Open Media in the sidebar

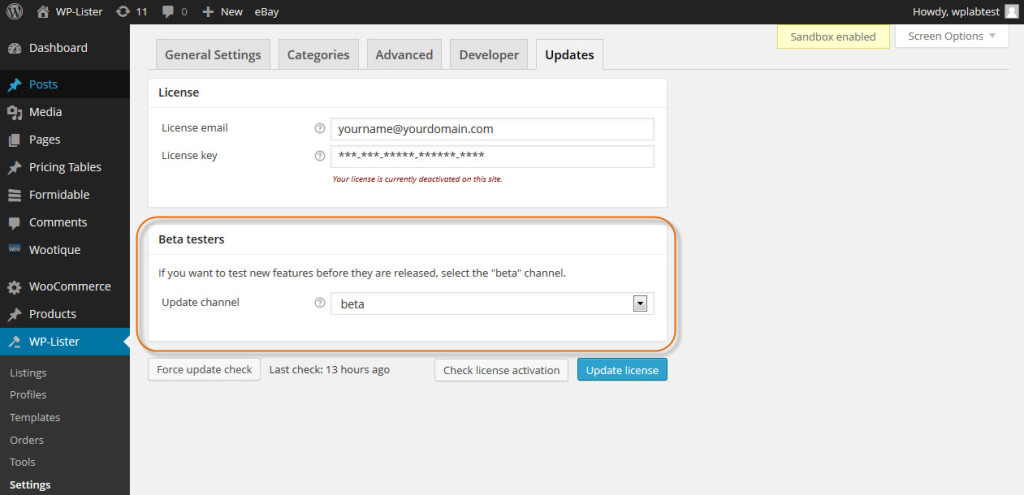(x=46, y=112)
